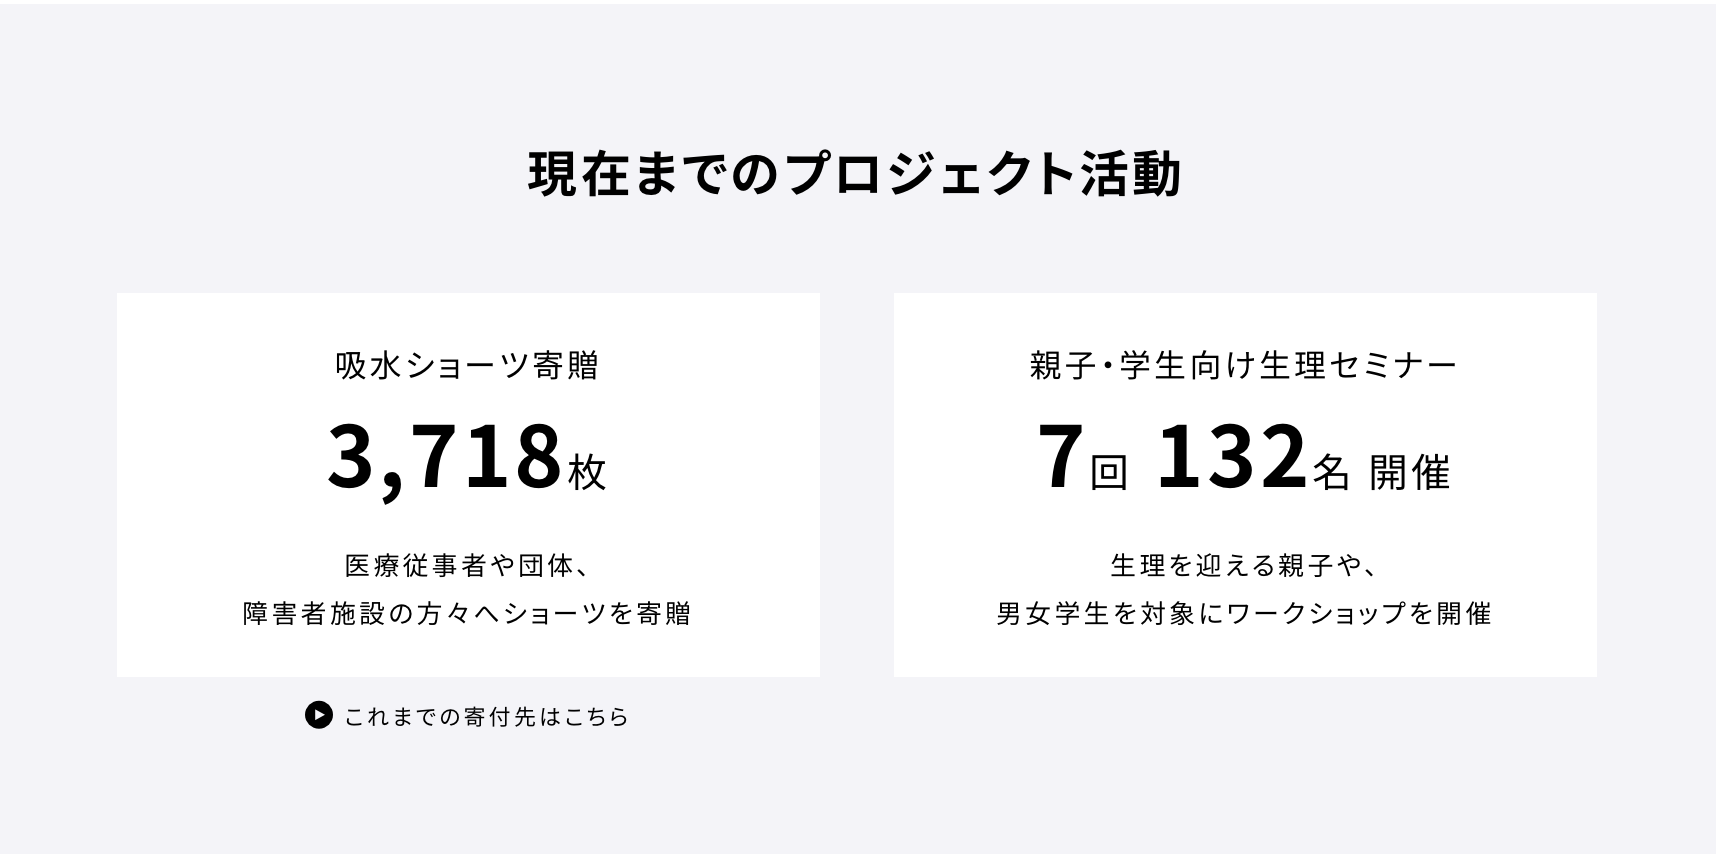Viewport: 1716px width, 854px height.
Task: Click the 名 unit after 132
Action: pyautogui.click(x=1331, y=472)
